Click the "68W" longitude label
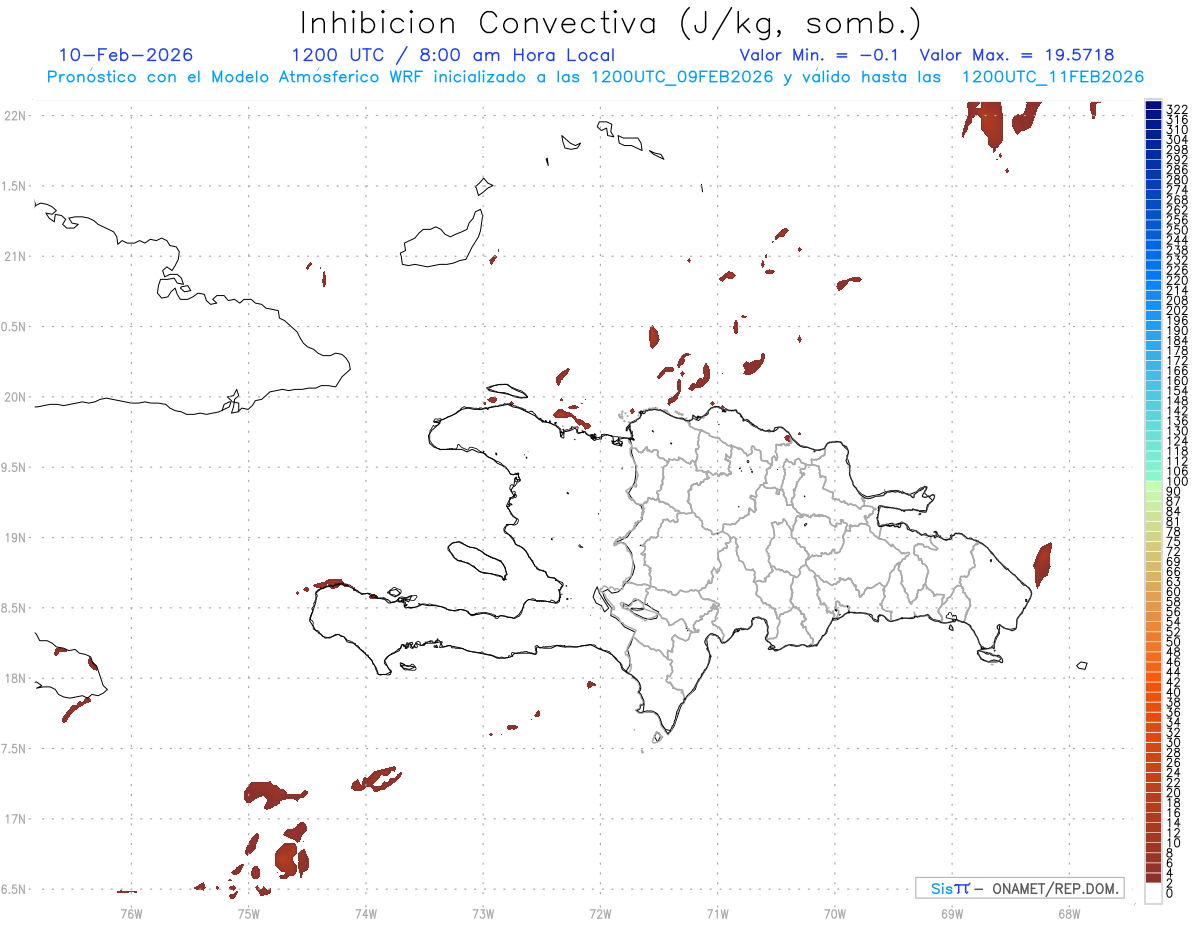The height and width of the screenshot is (927, 1200). (x=1069, y=913)
